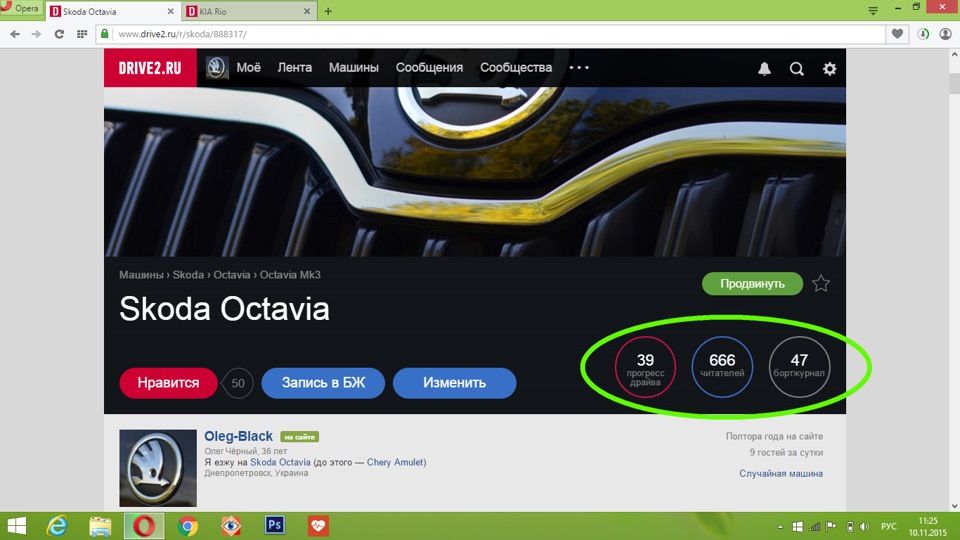Close the KIA Rio tab
Screen dimensions: 960x540
(x=307, y=11)
